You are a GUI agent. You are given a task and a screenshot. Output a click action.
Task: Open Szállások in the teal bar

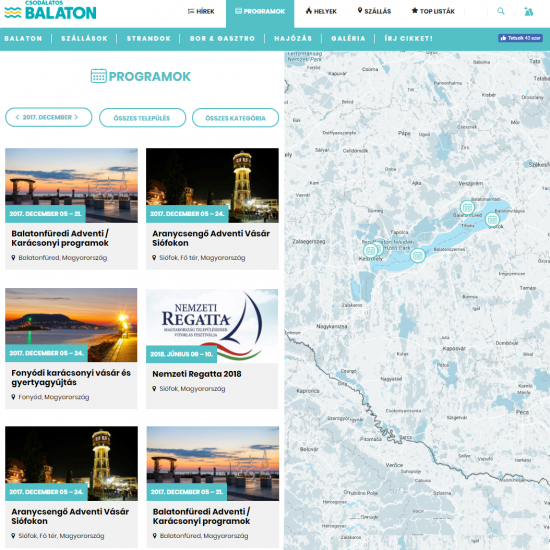coord(85,39)
